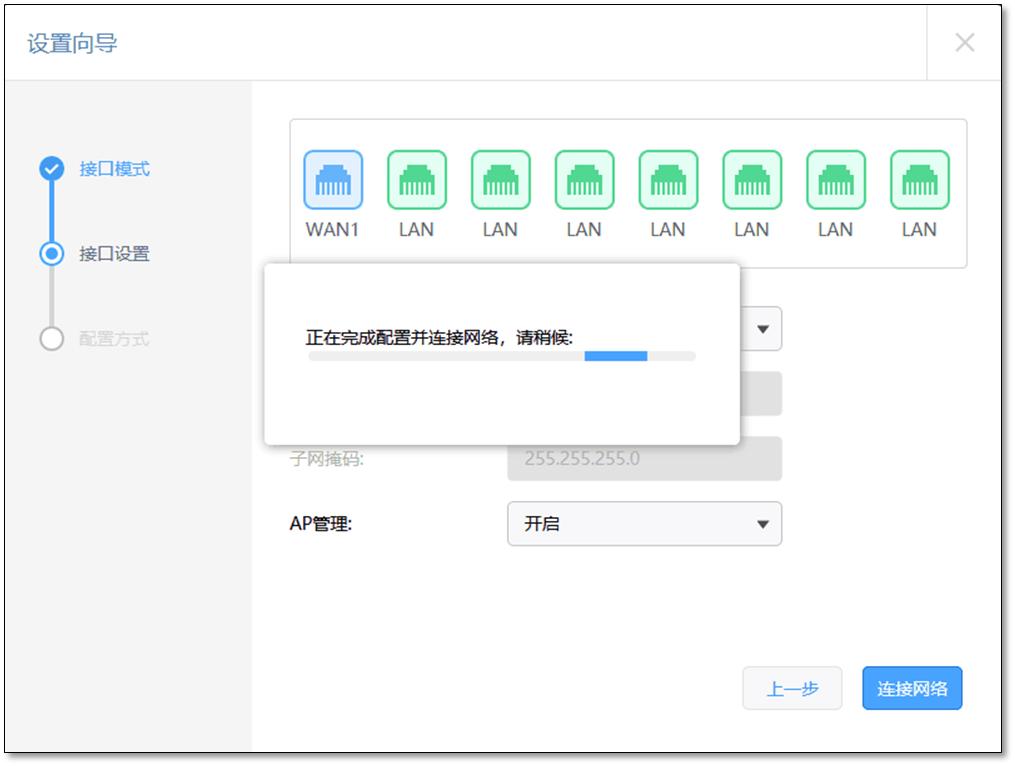Expand the partially hidden dropdown above the progress dialog
The width and height of the screenshot is (1015, 766).
(762, 328)
